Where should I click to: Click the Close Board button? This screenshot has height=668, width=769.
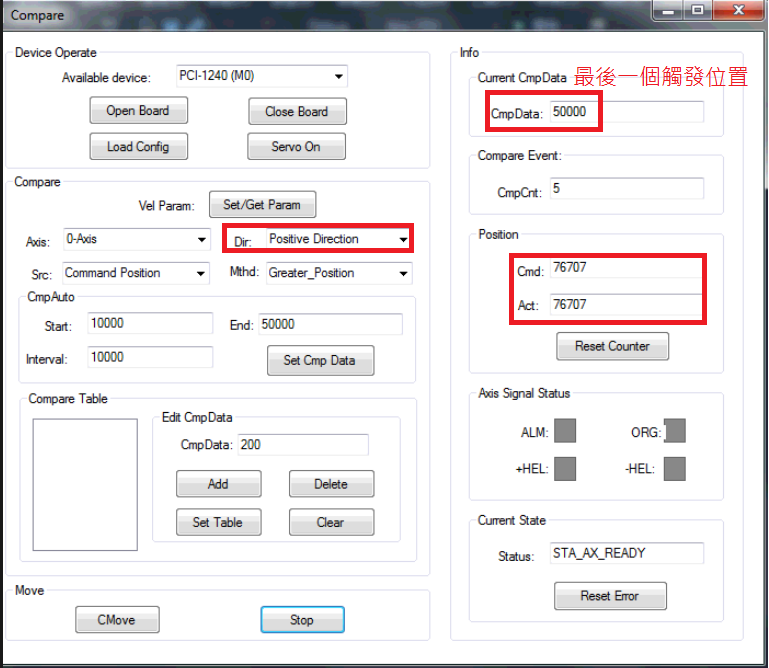(297, 111)
